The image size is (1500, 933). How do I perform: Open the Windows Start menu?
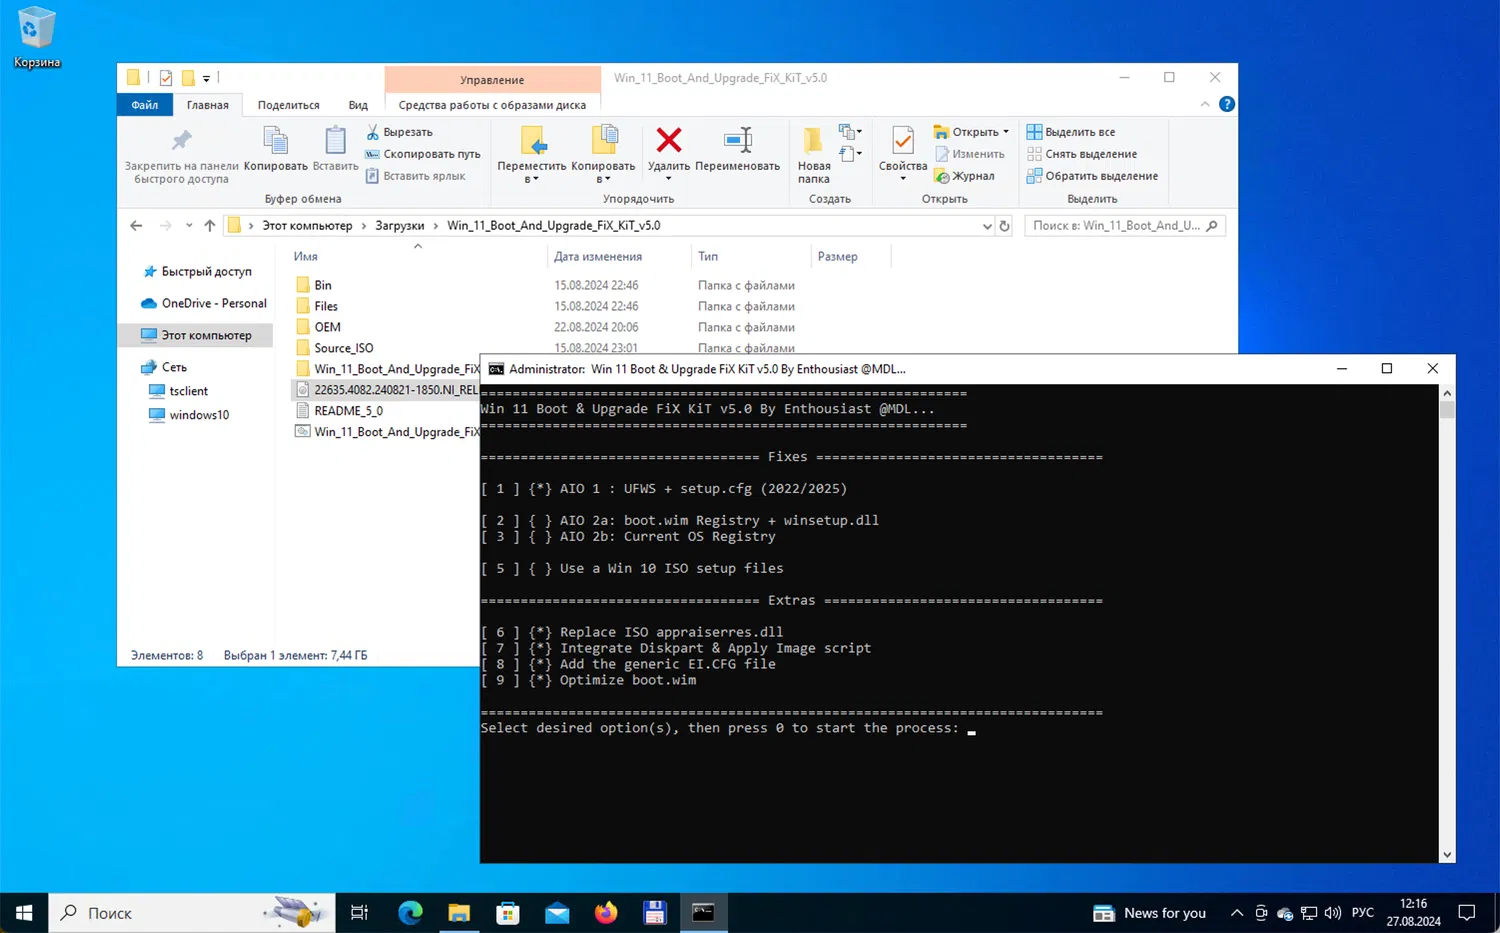tap(24, 912)
